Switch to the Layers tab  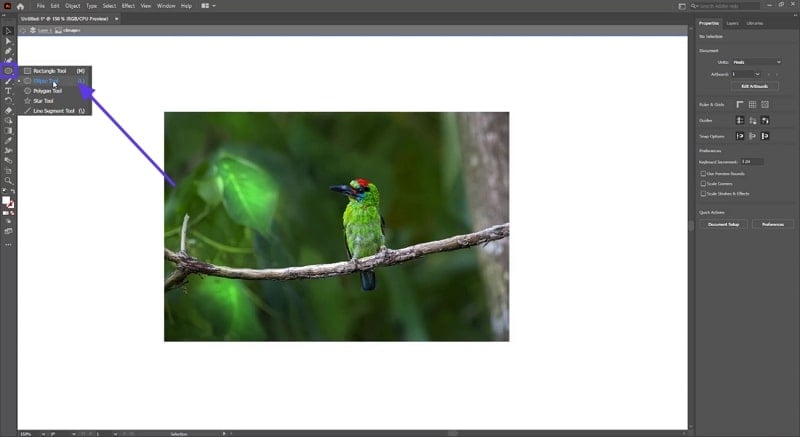pos(732,23)
